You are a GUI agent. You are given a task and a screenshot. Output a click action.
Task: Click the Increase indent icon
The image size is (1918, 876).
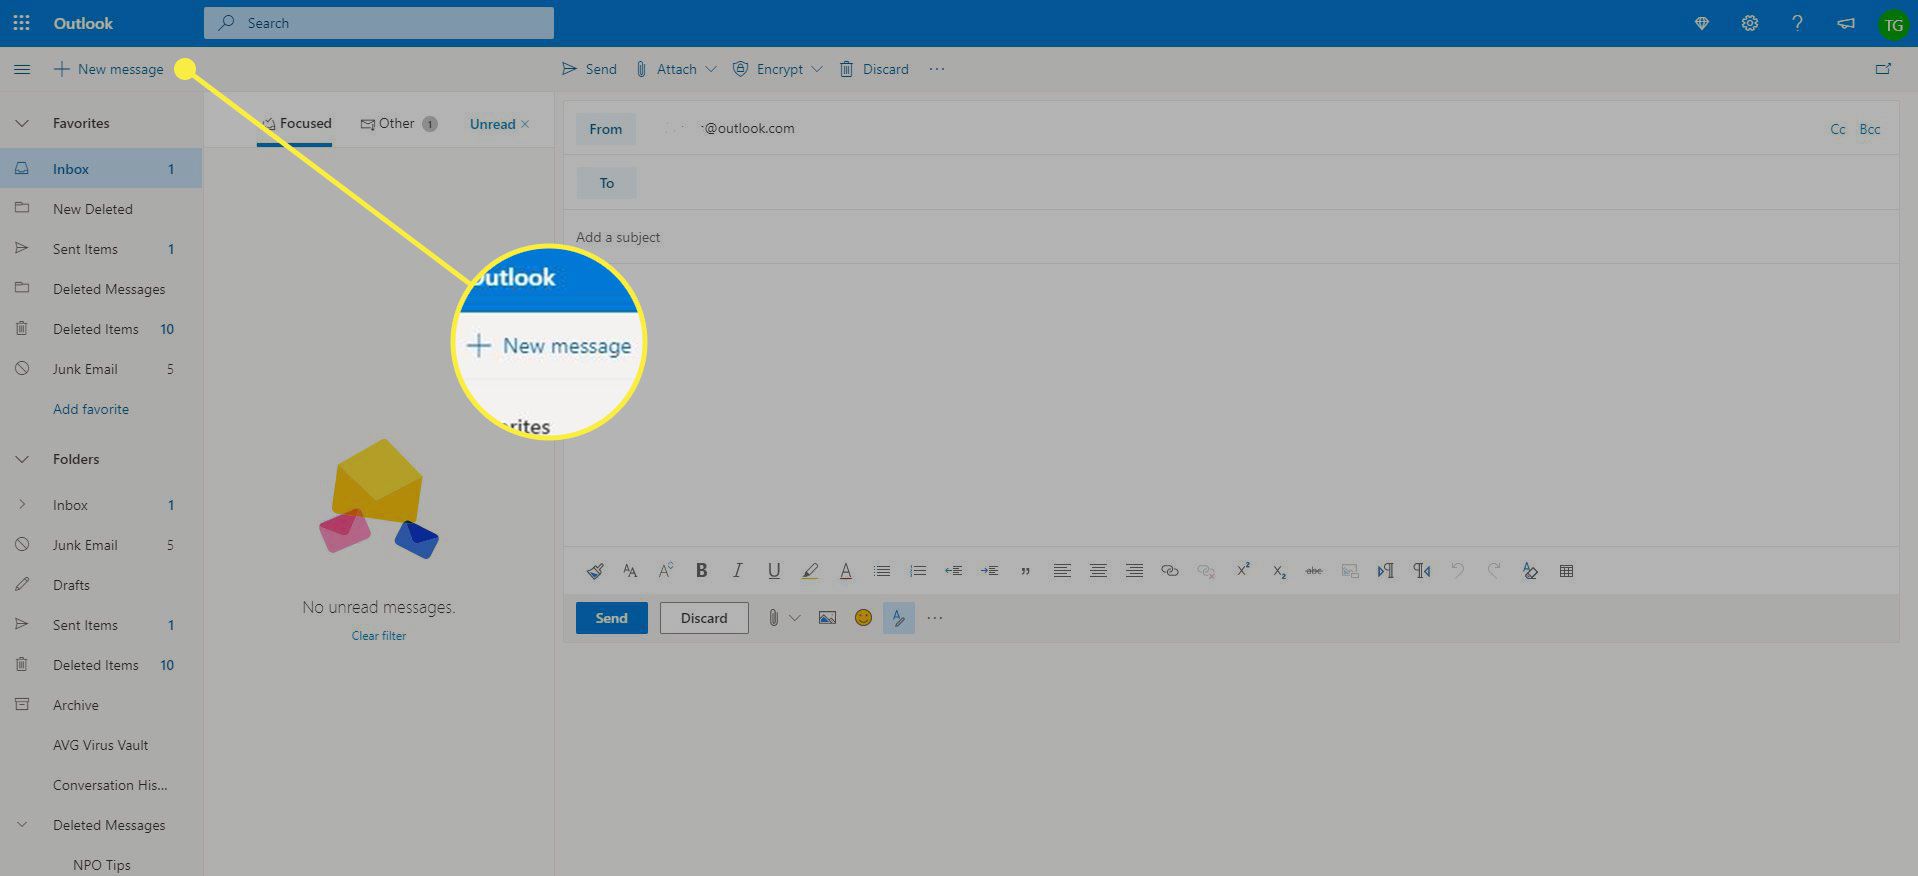point(990,571)
